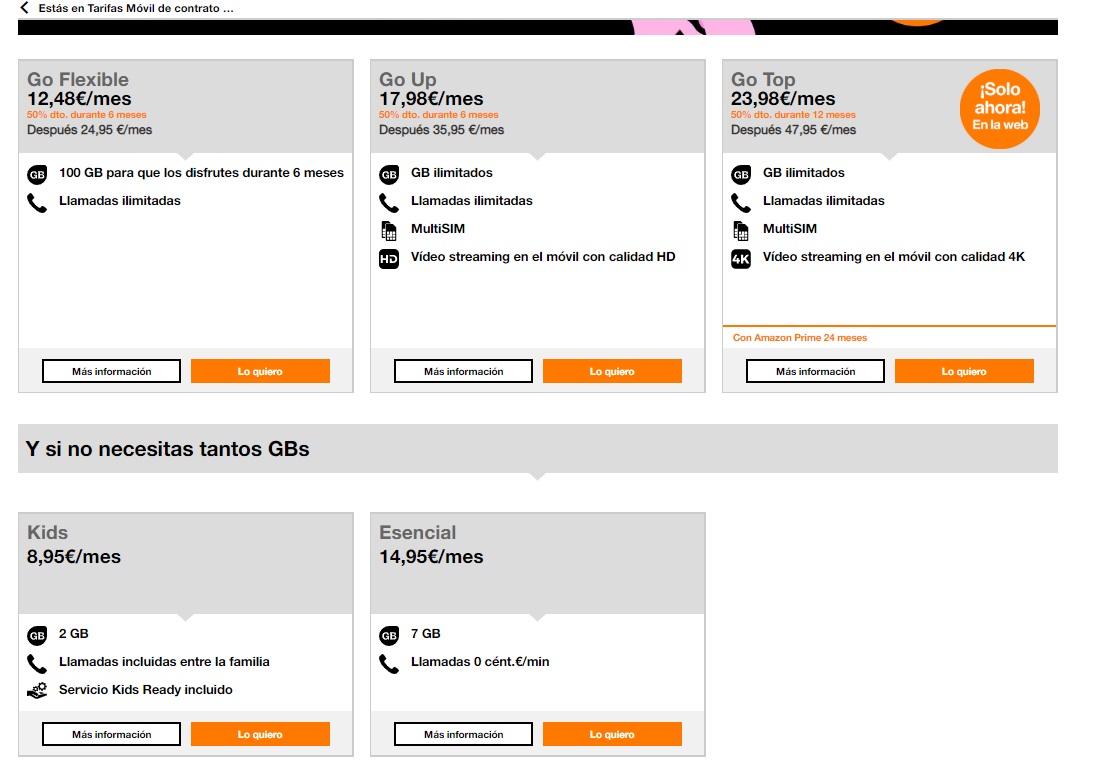Click the GB icon in Kids card
Viewport: 1108px width, 781px height.
[x=37, y=635]
